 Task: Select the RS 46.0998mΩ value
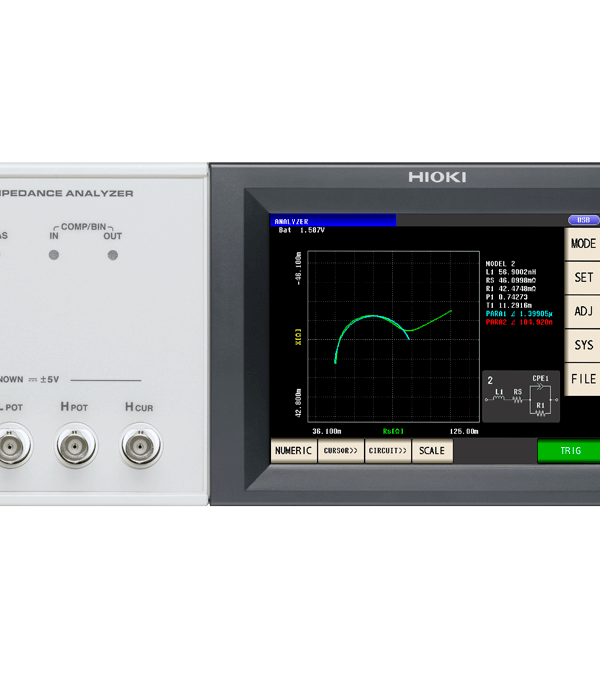511,280
